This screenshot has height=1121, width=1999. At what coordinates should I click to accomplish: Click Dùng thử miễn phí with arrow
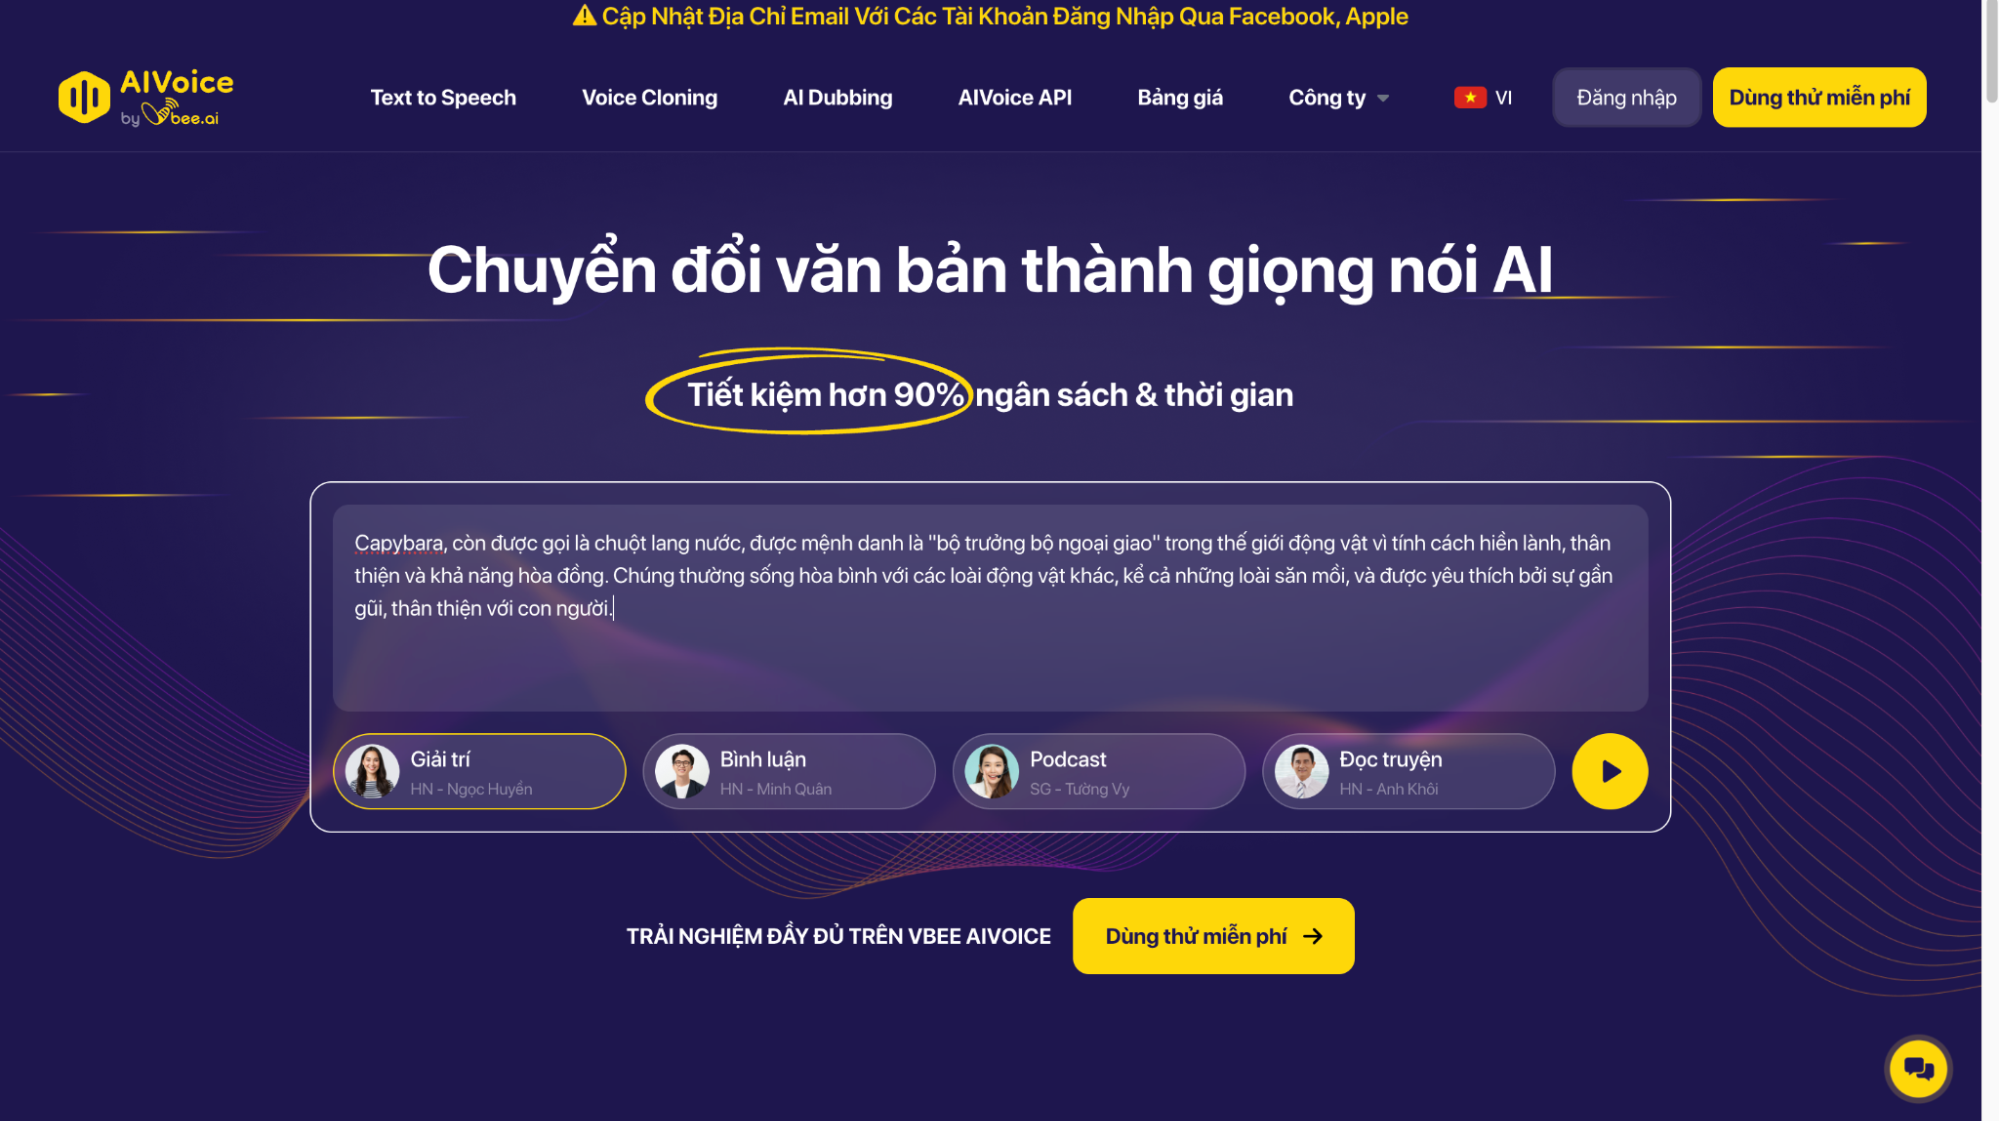1213,936
